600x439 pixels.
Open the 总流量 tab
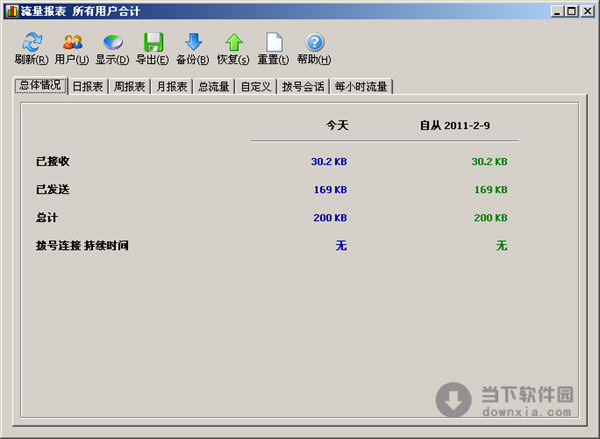214,86
